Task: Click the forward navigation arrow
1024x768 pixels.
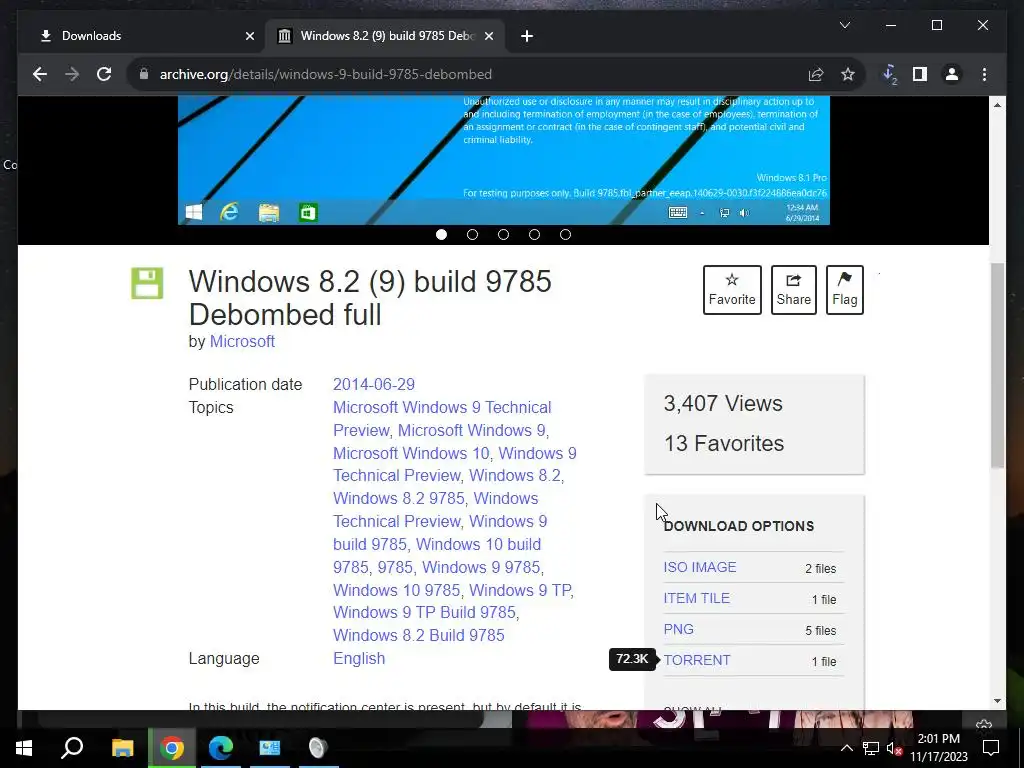Action: (x=72, y=74)
